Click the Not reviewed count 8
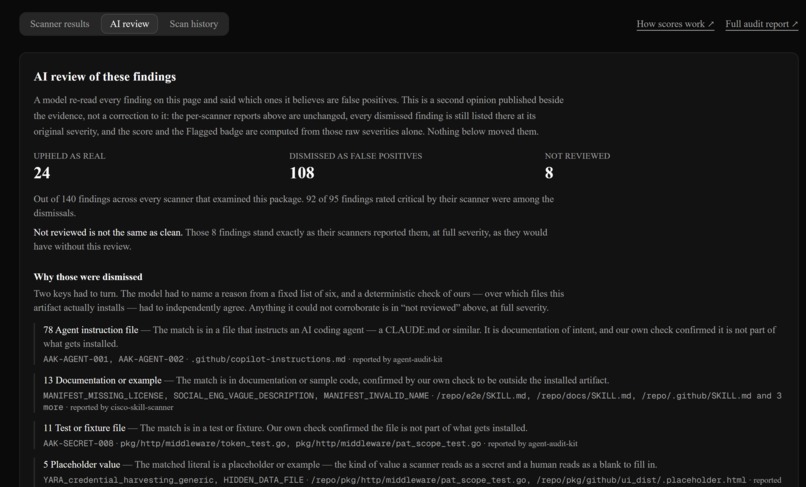The width and height of the screenshot is (806, 487). pyautogui.click(x=549, y=173)
